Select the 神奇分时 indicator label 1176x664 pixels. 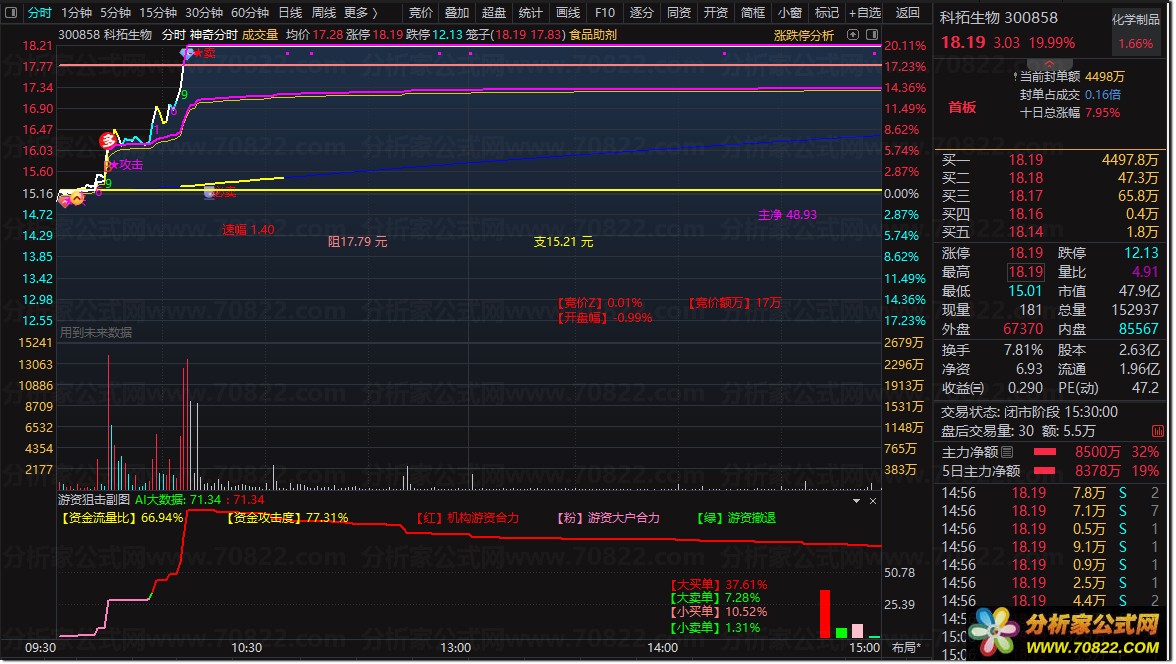tap(213, 35)
